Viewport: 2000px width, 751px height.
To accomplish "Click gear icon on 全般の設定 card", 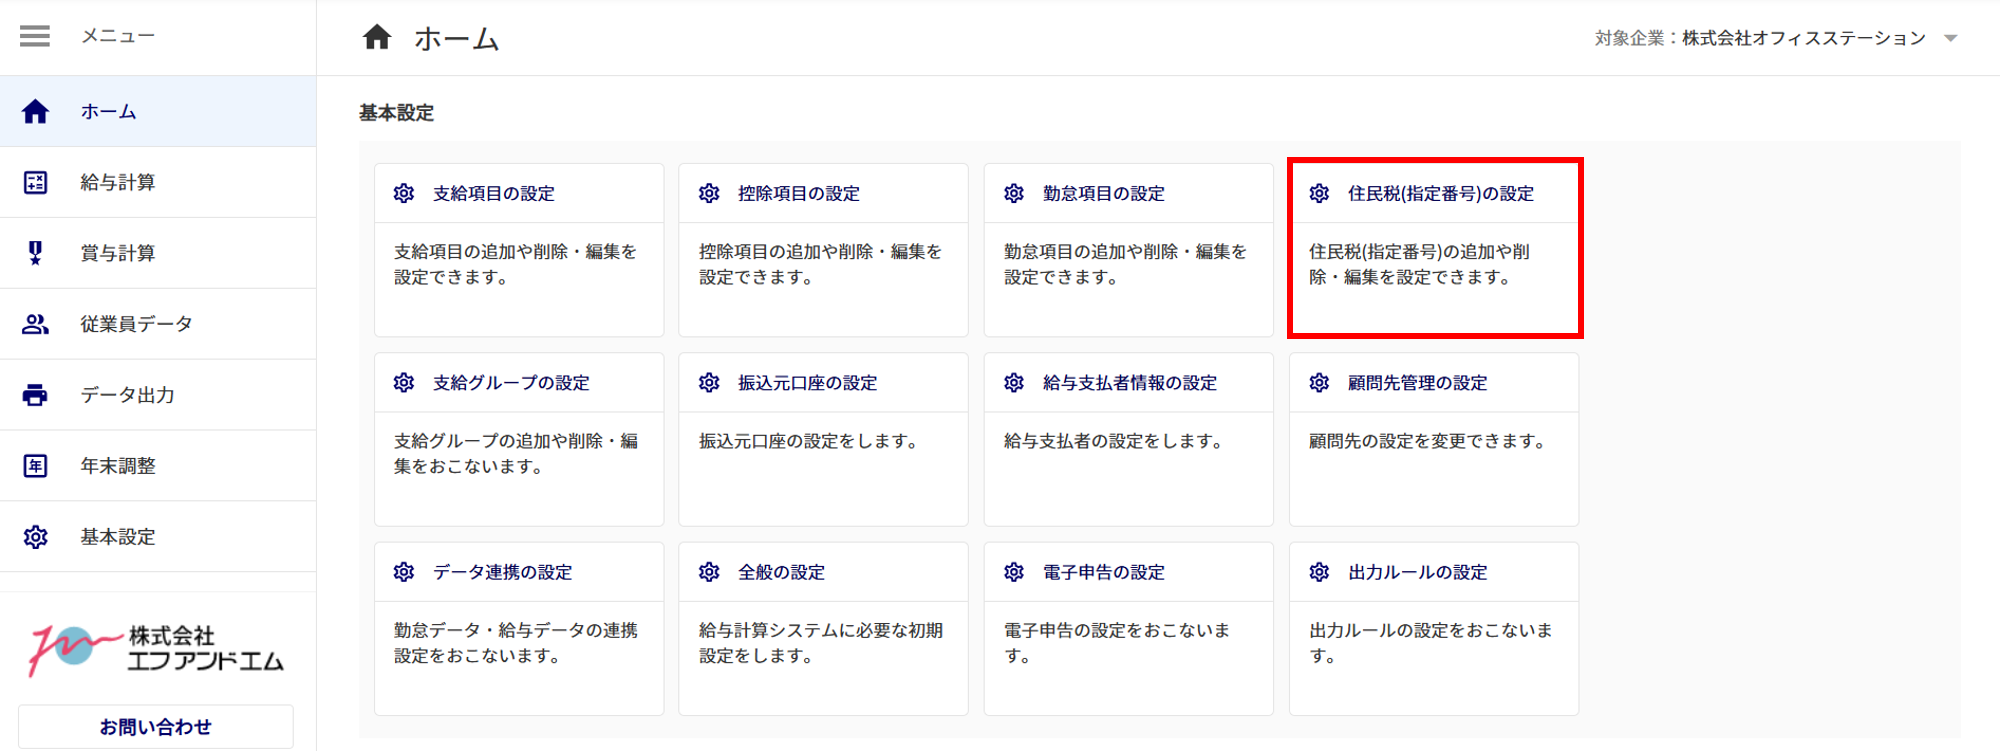I will (x=709, y=572).
